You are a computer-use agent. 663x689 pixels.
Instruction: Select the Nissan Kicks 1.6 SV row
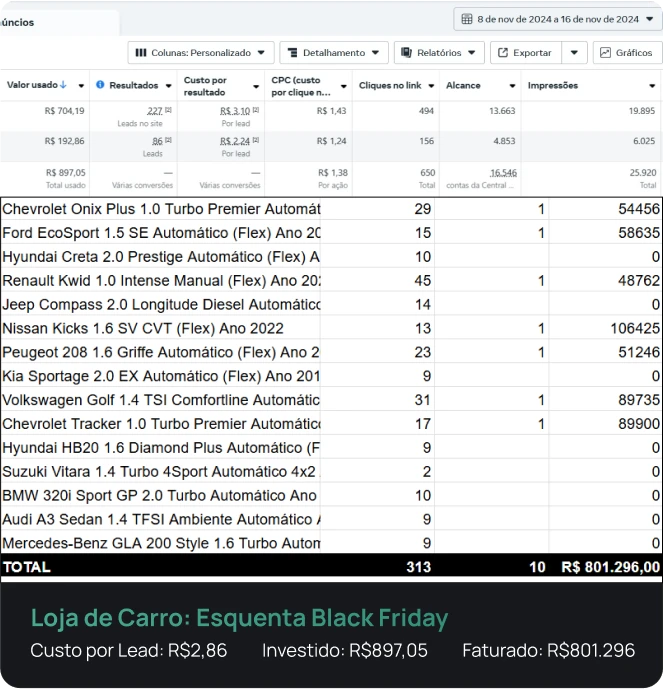pyautogui.click(x=160, y=328)
